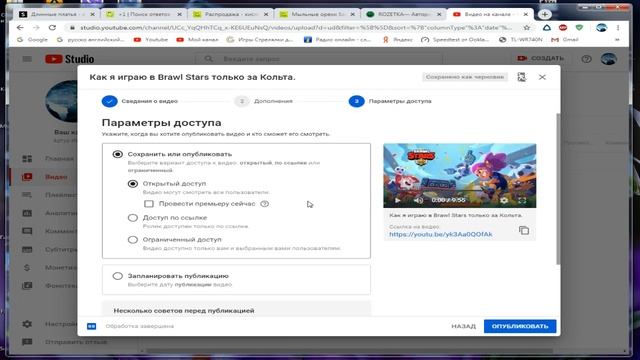This screenshot has height=360, width=640.
Task: Open YouTube Studio hamburger menu
Action: 27,59
